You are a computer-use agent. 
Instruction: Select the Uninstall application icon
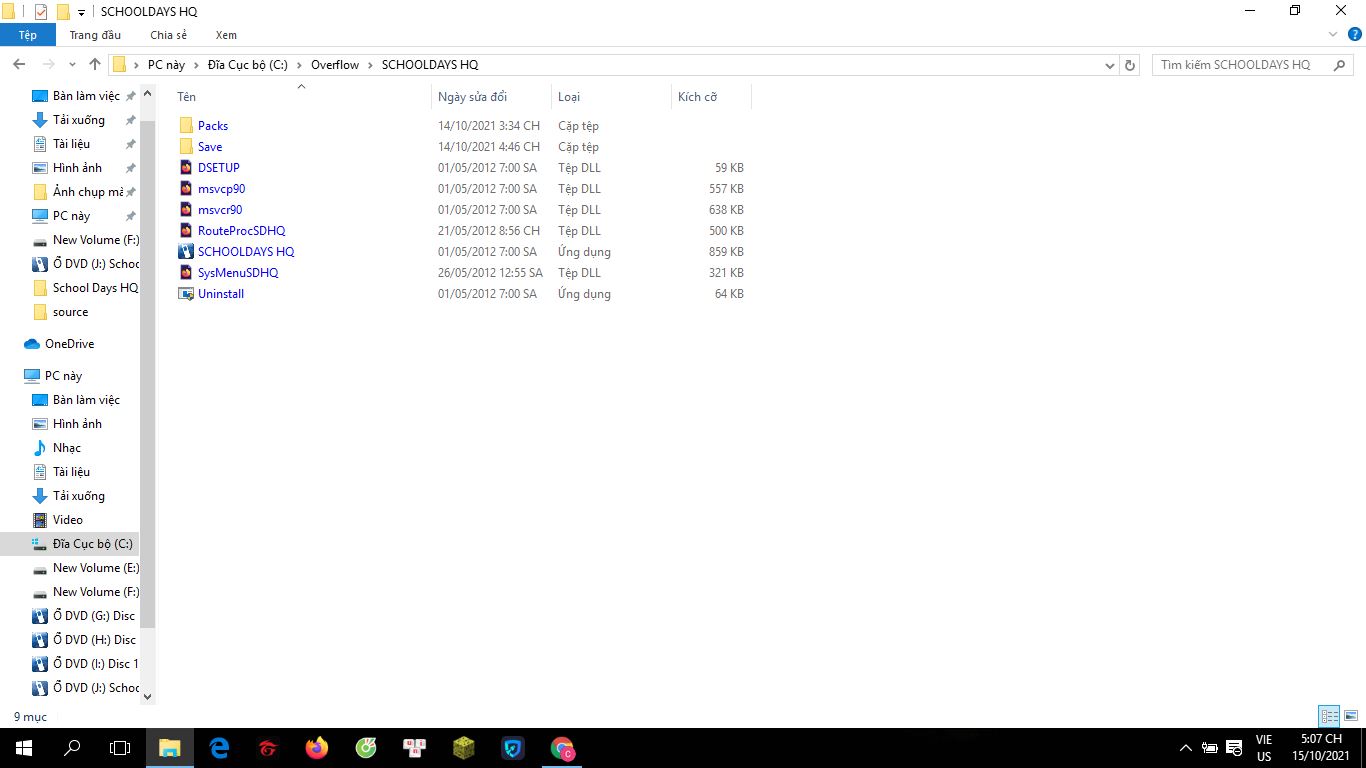tap(185, 294)
